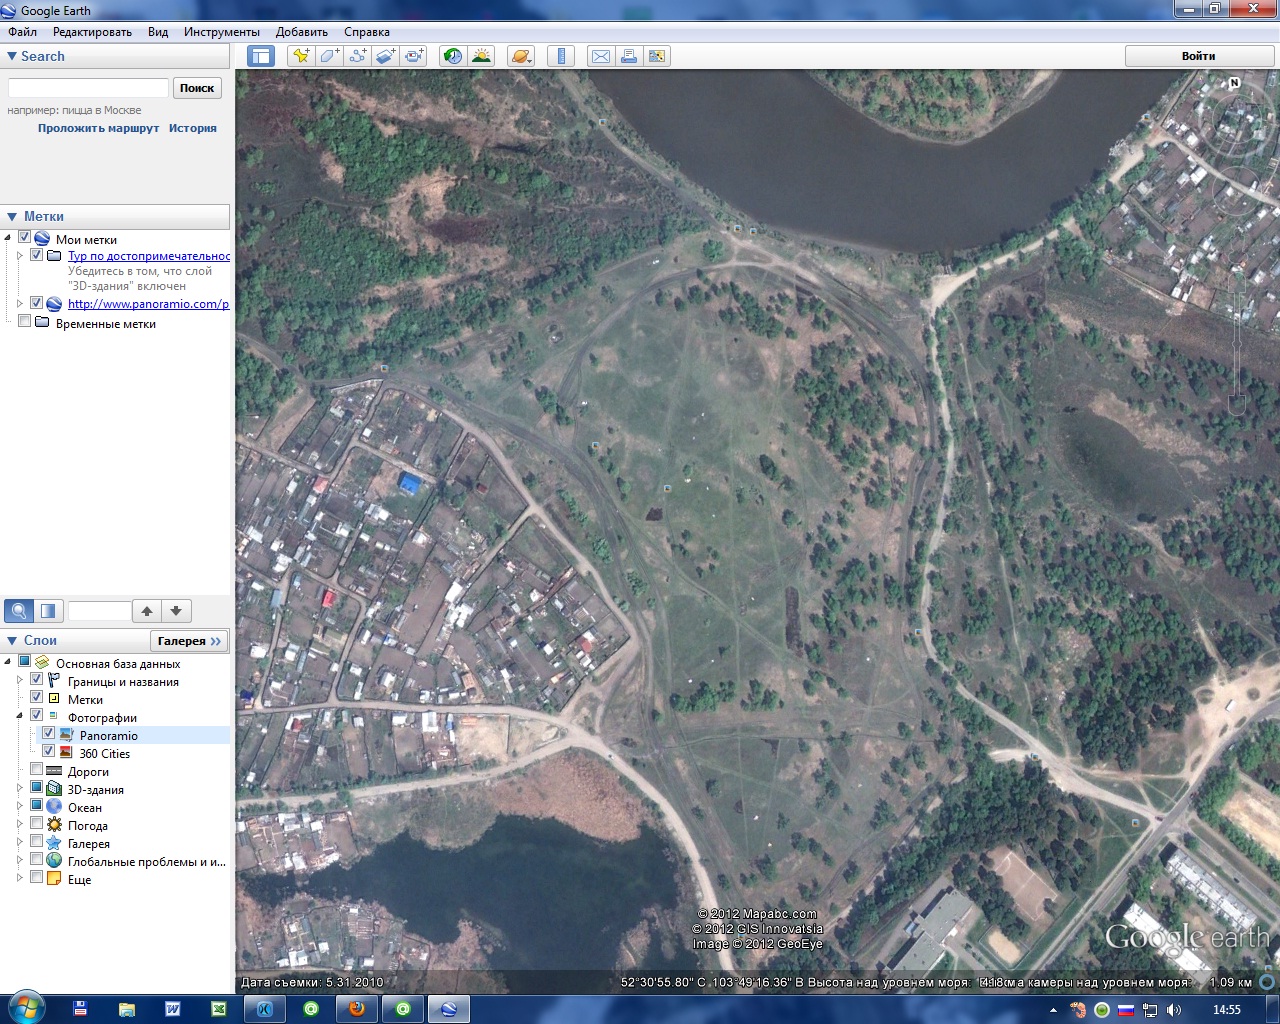The width and height of the screenshot is (1280, 1024).
Task: Open the historical imagery clock tool
Action: point(453,56)
